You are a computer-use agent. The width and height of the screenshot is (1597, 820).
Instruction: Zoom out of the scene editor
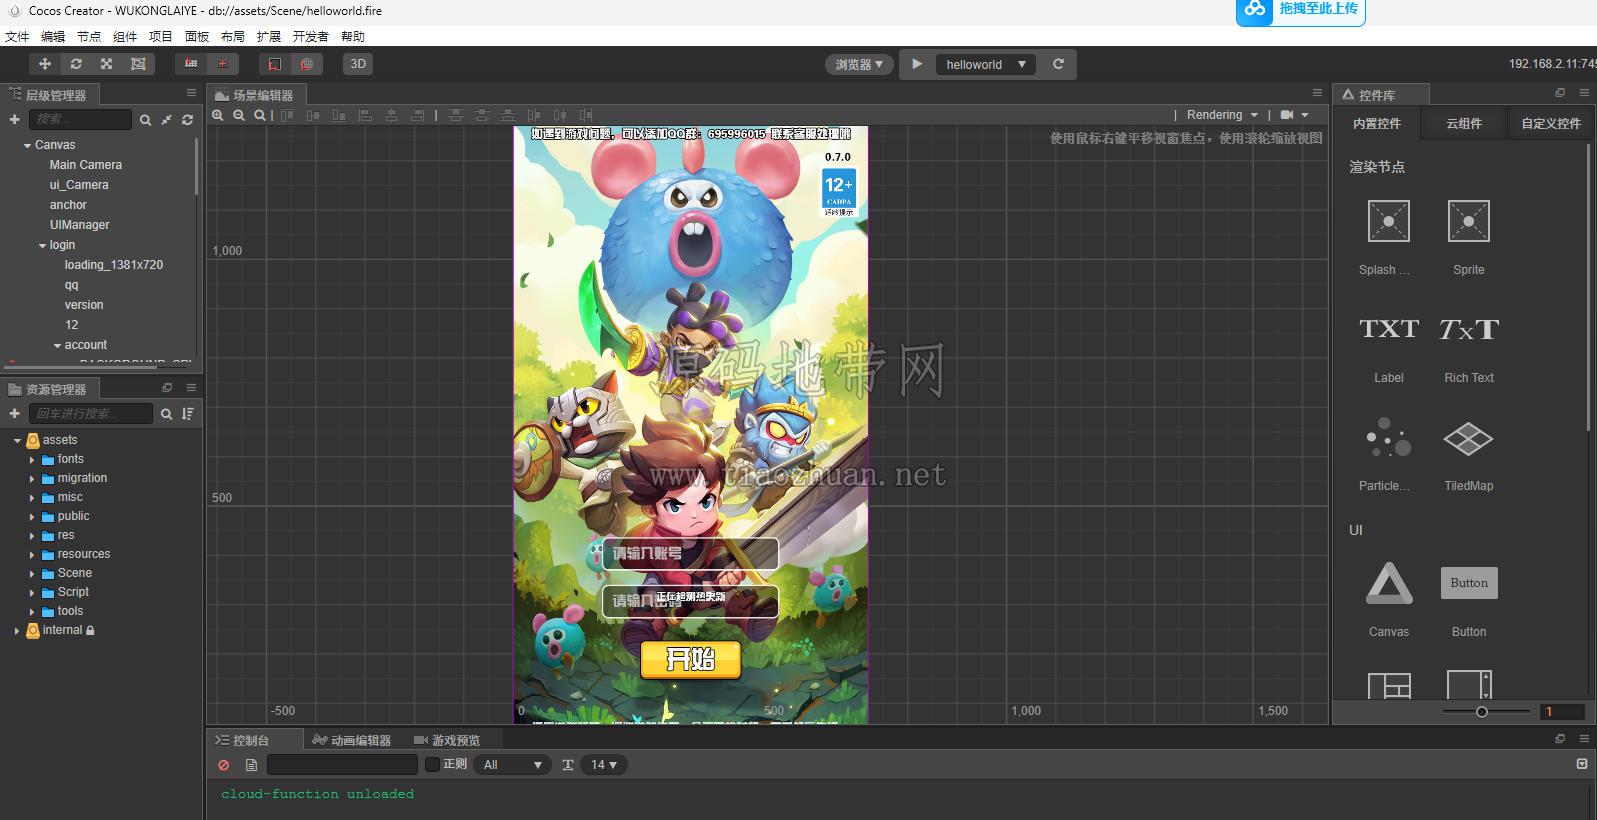(239, 115)
